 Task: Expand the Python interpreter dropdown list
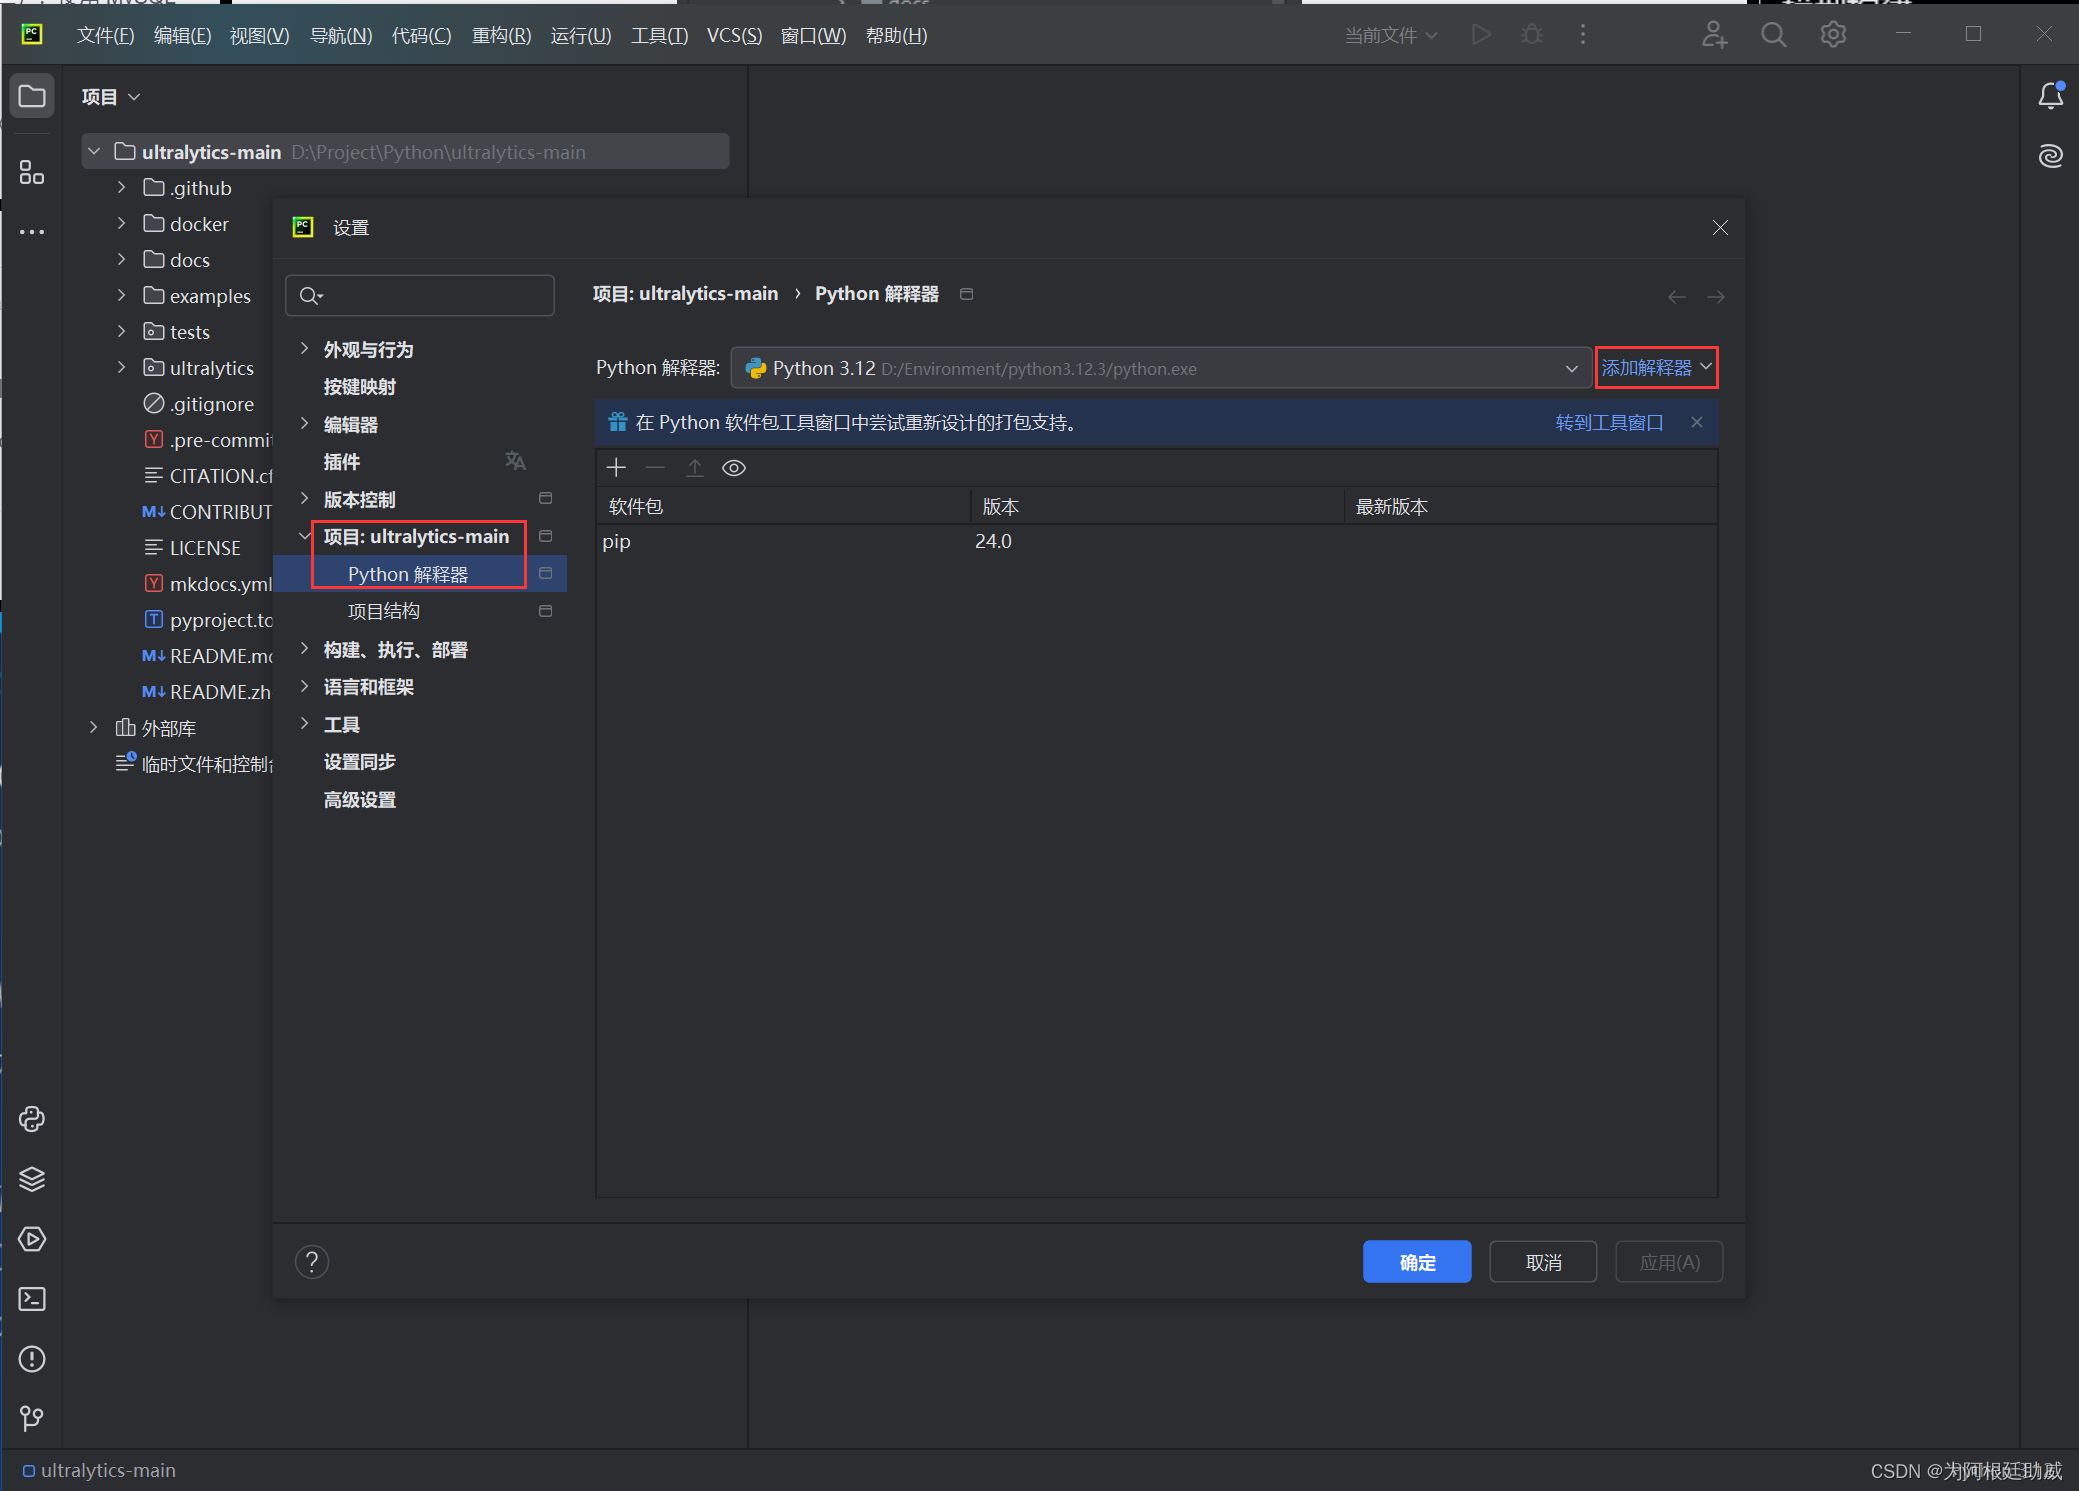coord(1570,368)
